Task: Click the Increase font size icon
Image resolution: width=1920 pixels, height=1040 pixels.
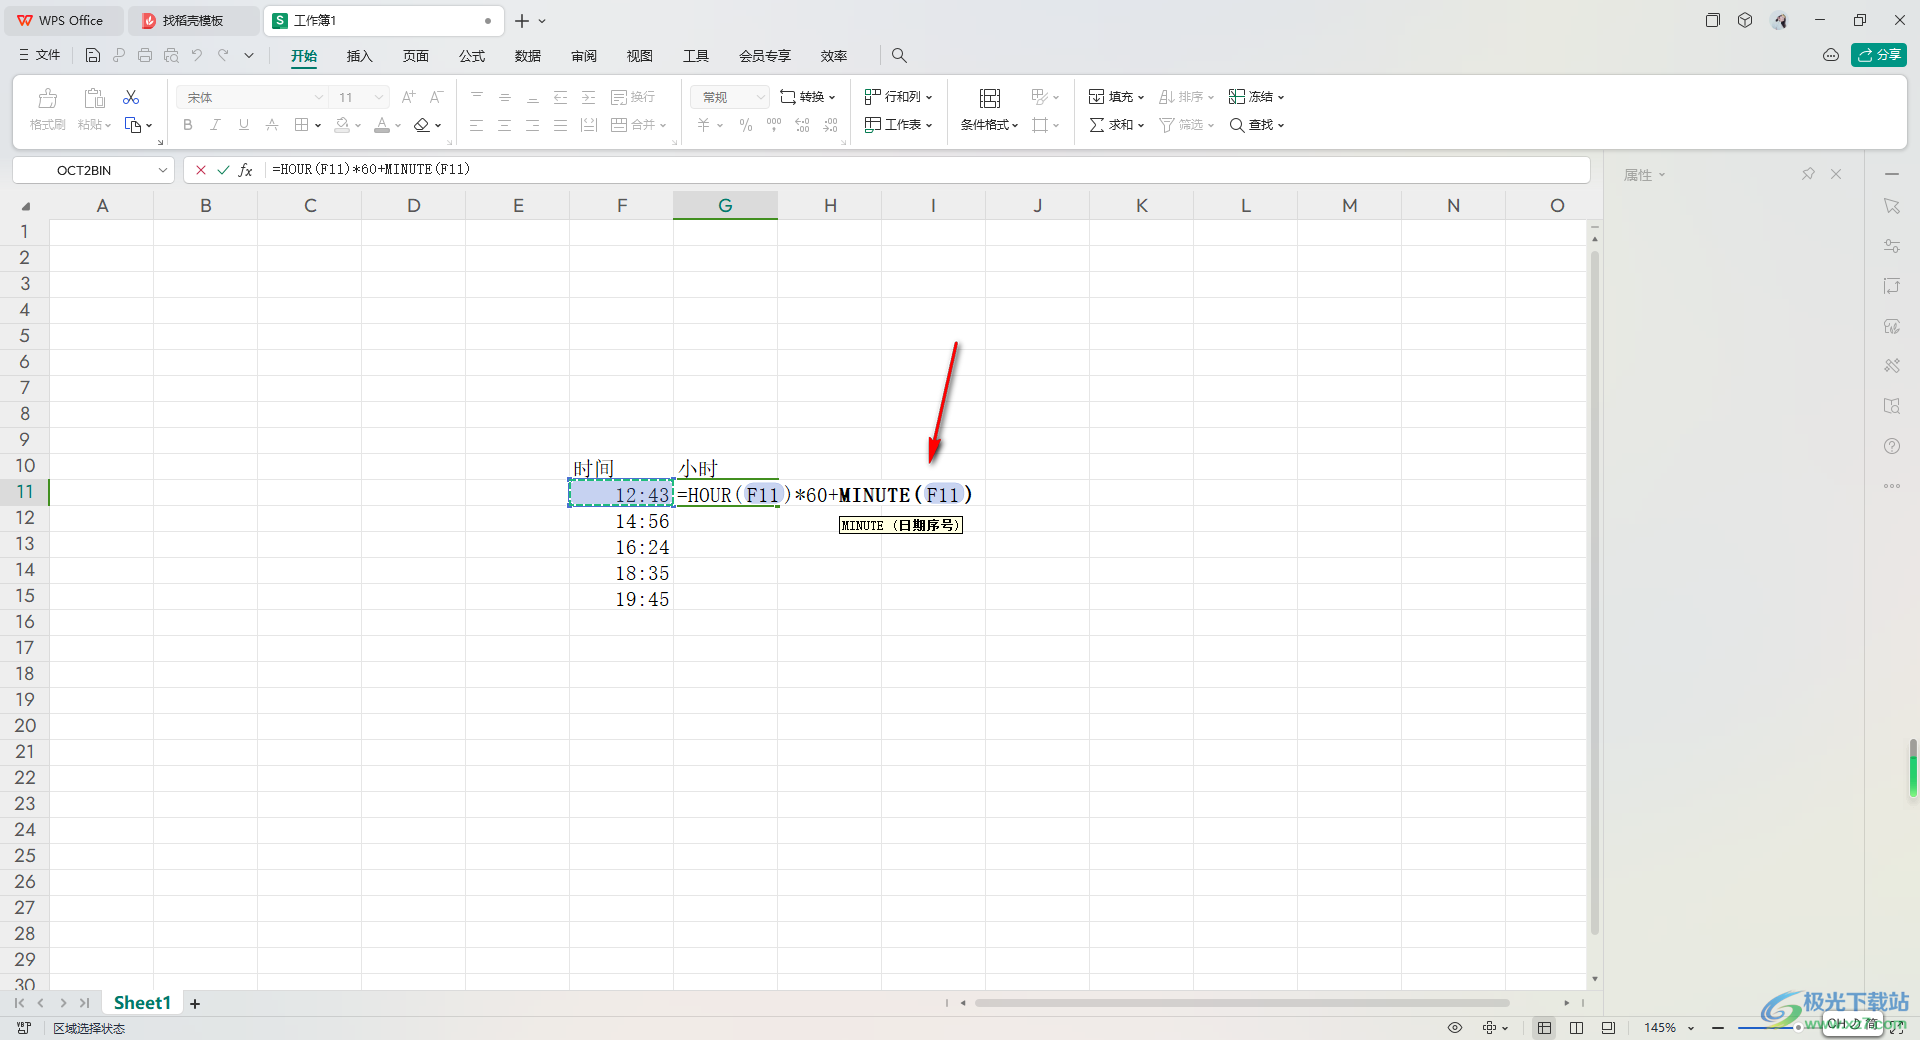Action: [x=408, y=97]
